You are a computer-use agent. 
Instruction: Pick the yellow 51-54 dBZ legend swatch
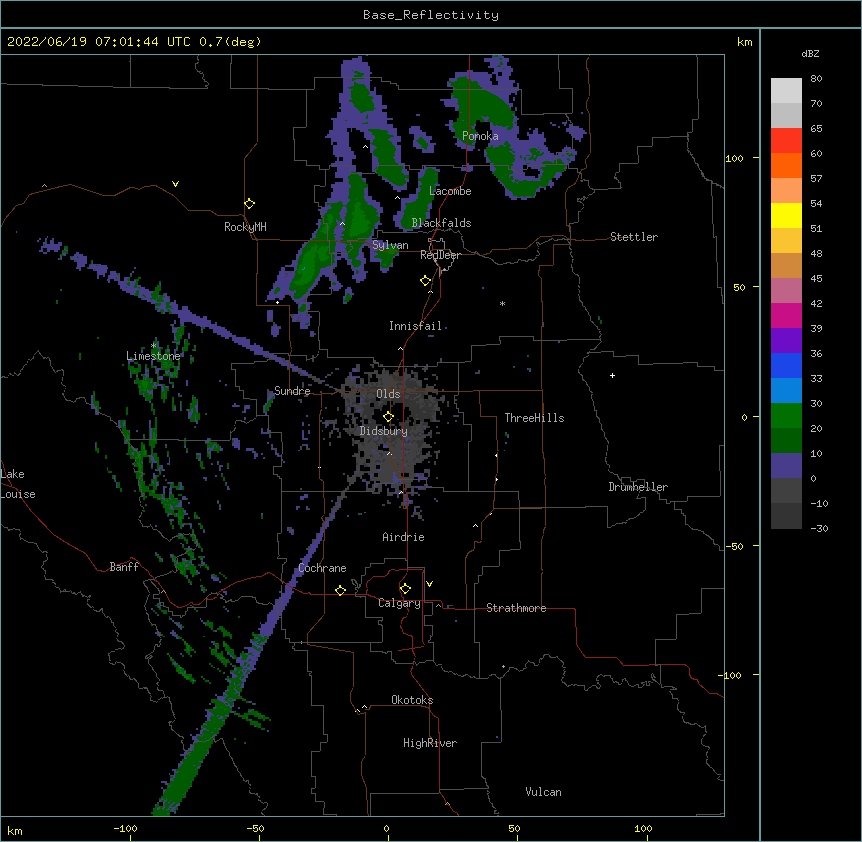786,215
